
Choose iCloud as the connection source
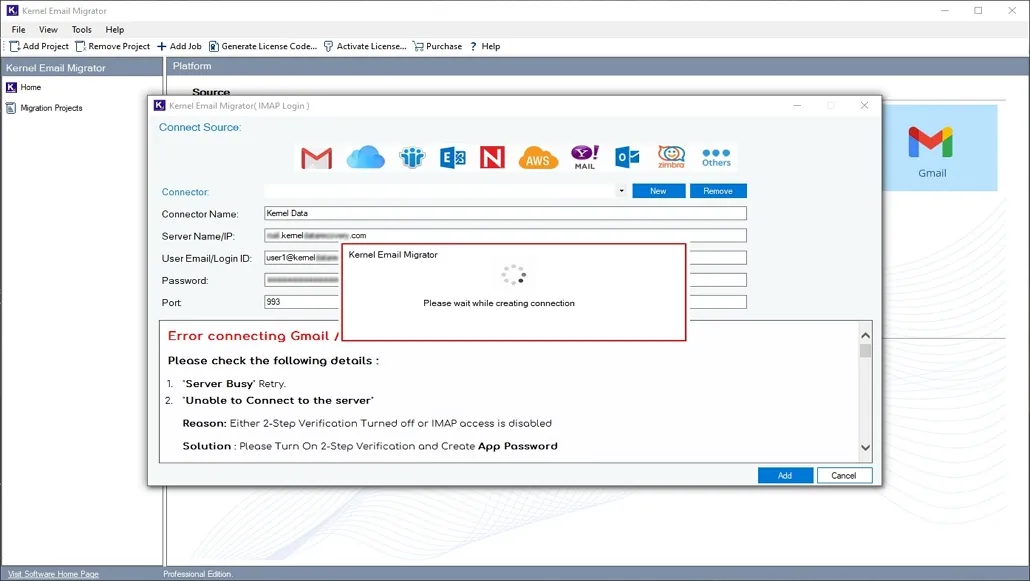point(364,156)
